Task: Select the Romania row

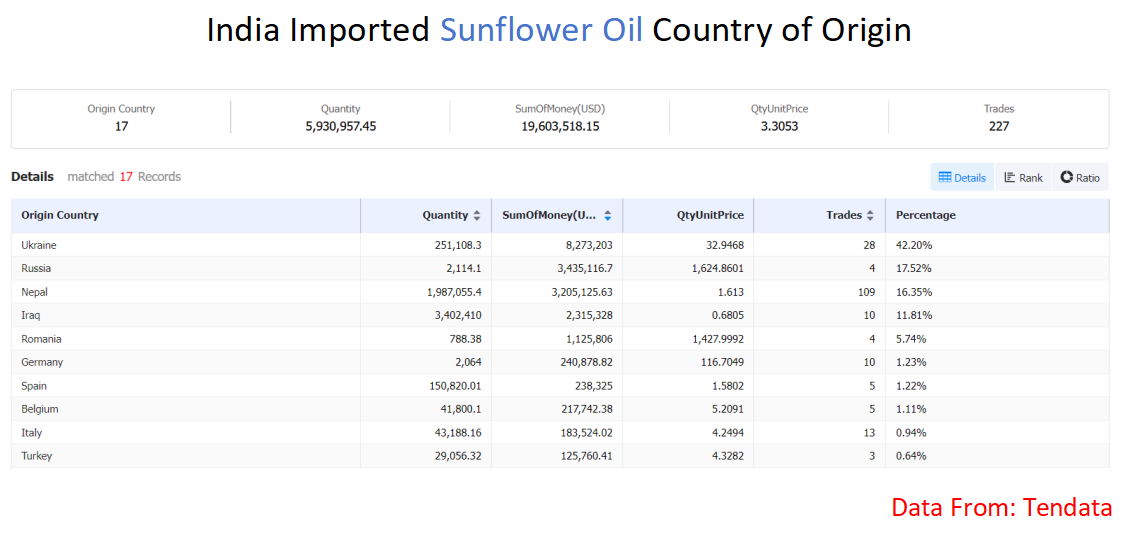Action: coord(561,339)
